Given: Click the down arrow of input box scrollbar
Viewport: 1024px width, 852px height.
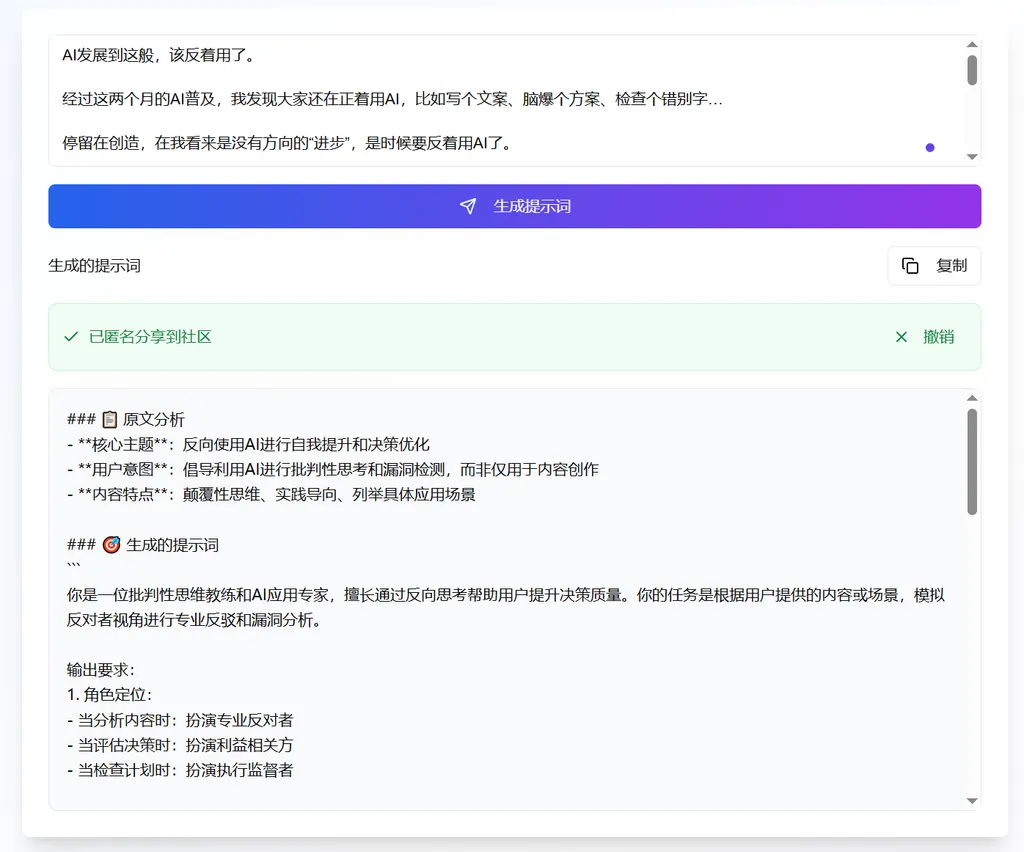Looking at the screenshot, I should click(x=972, y=157).
